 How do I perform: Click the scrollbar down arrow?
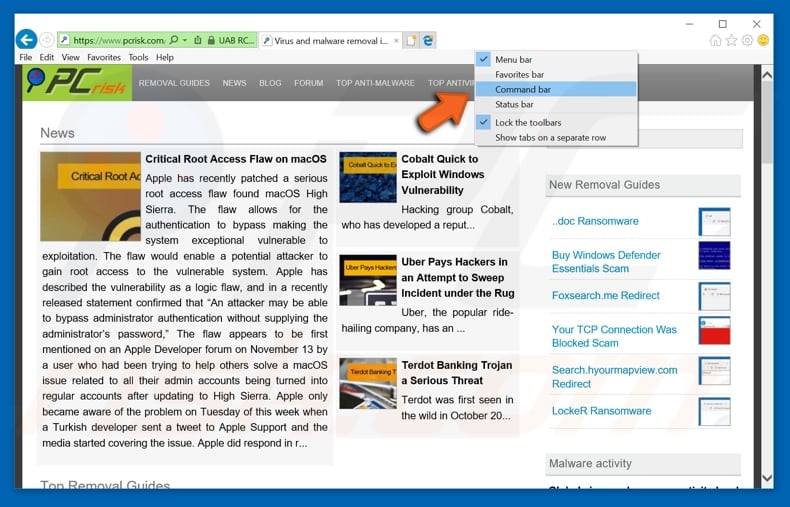pos(767,478)
